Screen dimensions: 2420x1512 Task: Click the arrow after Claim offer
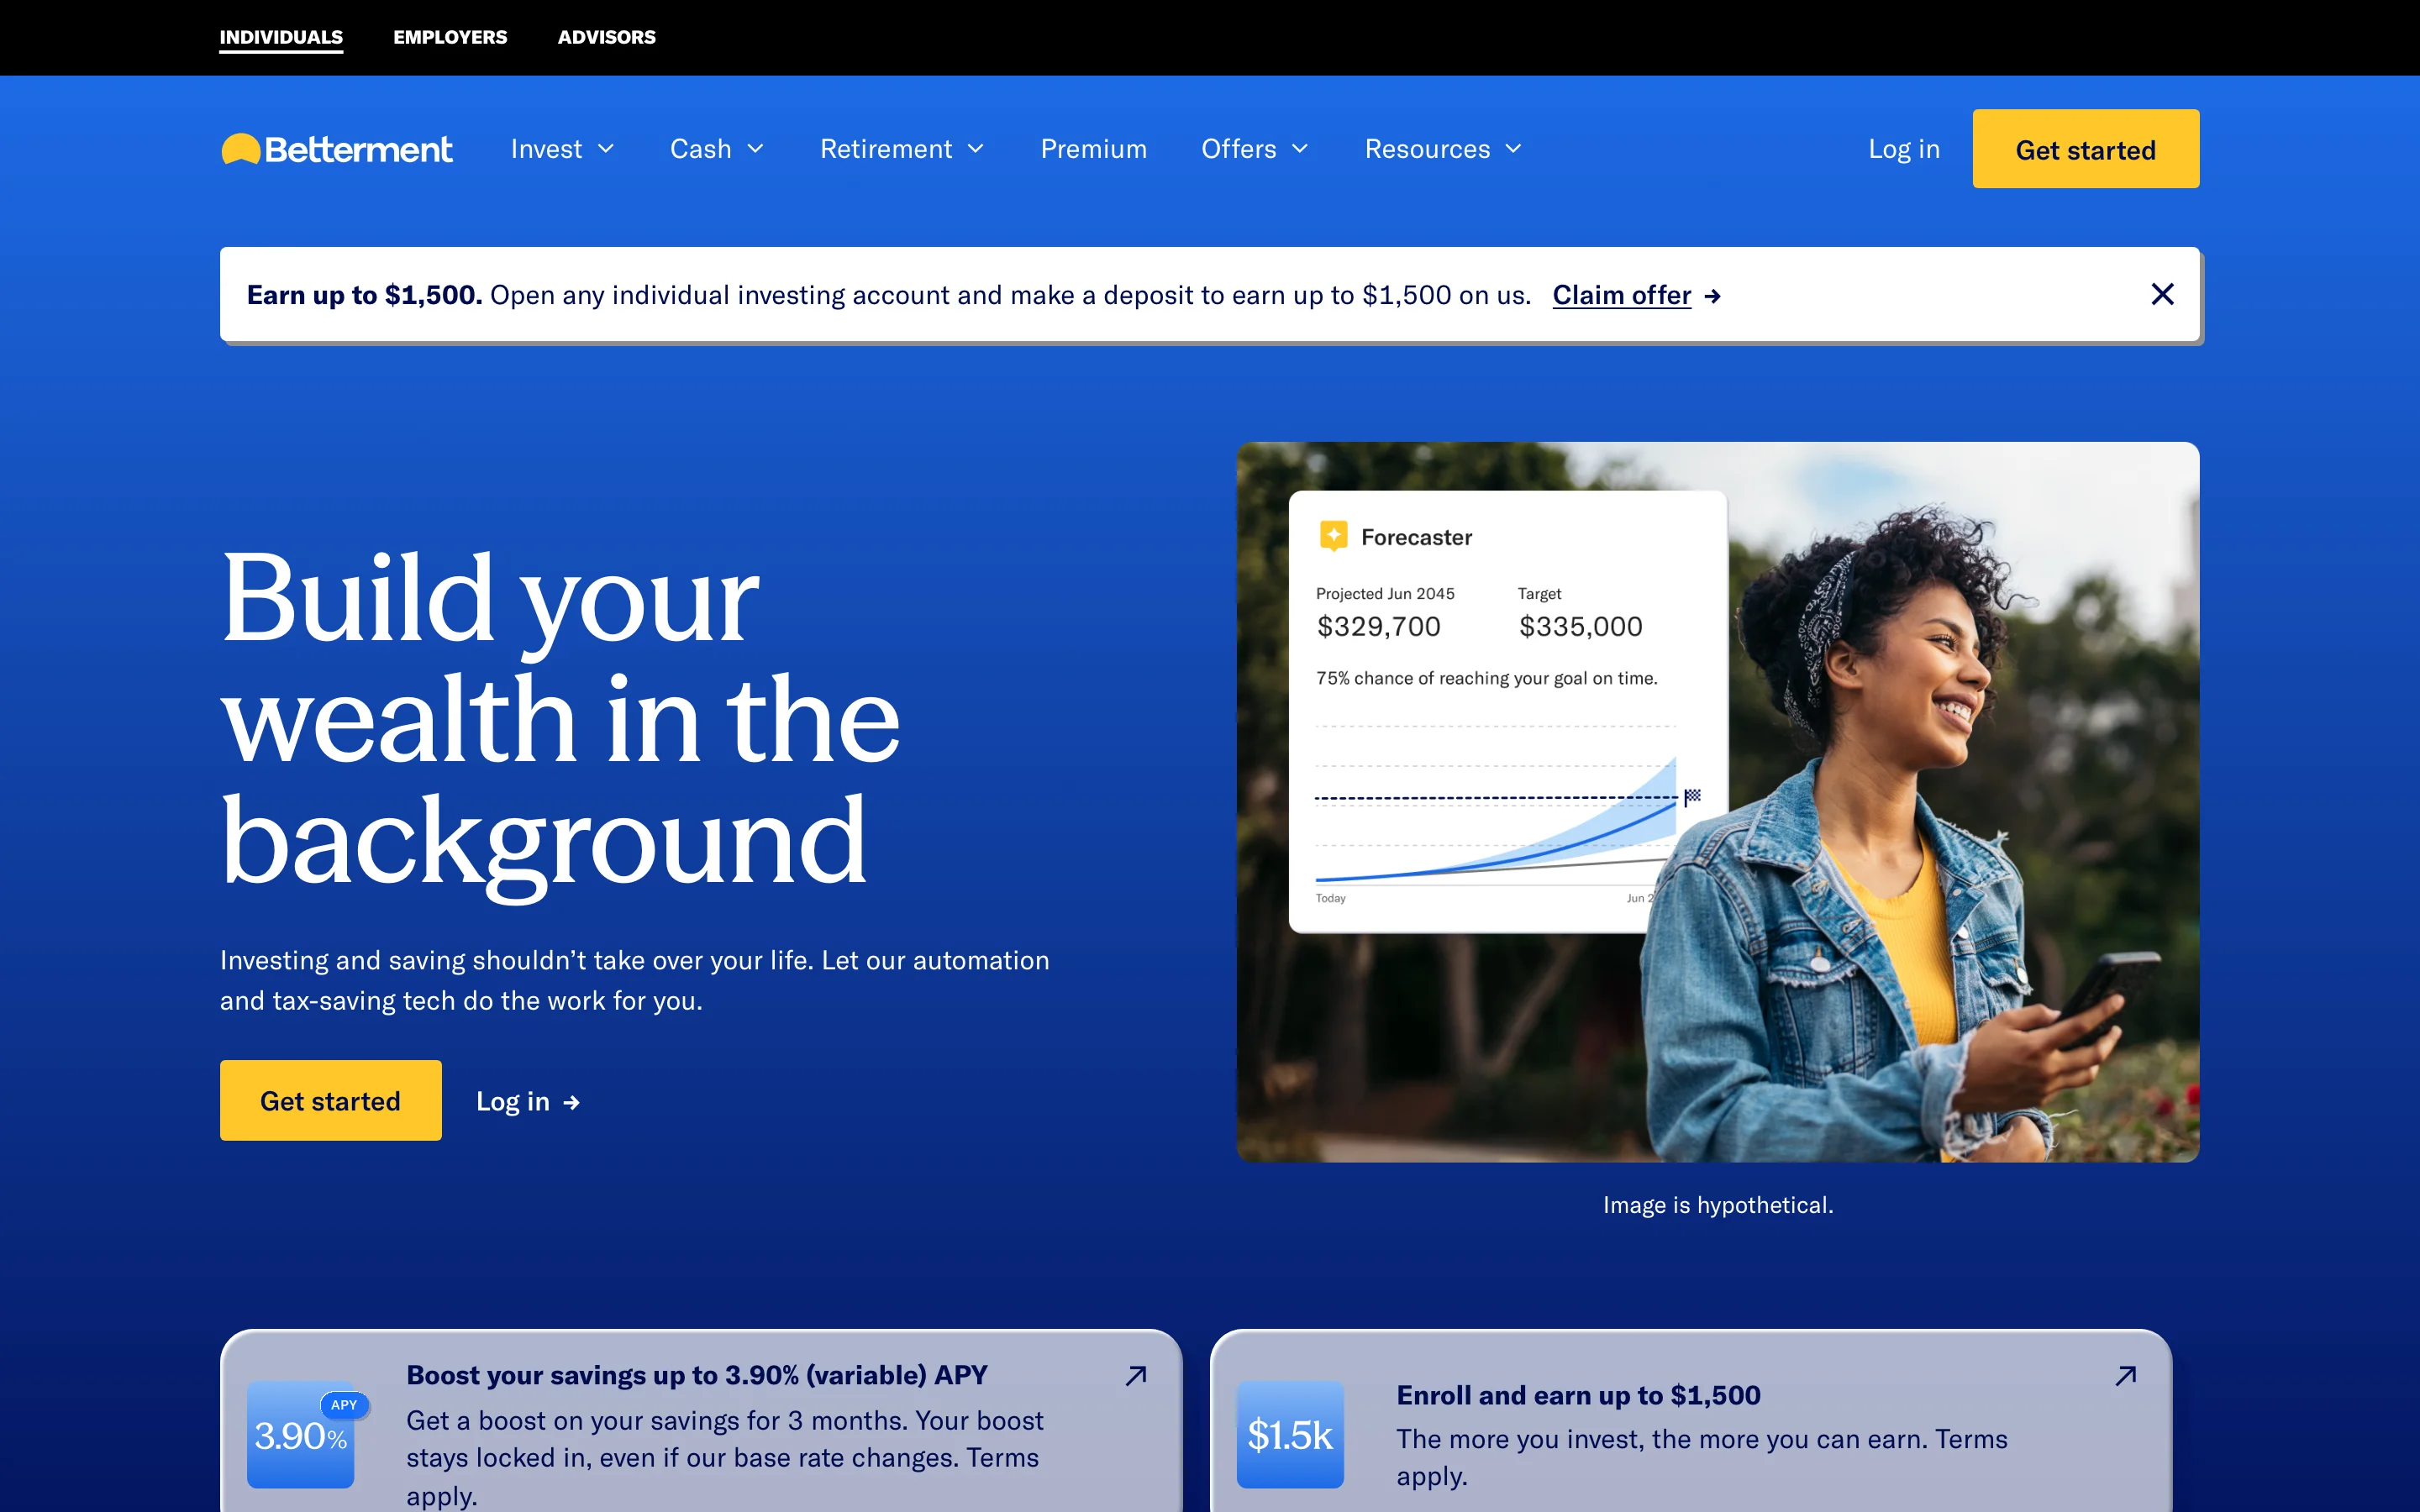1712,295
